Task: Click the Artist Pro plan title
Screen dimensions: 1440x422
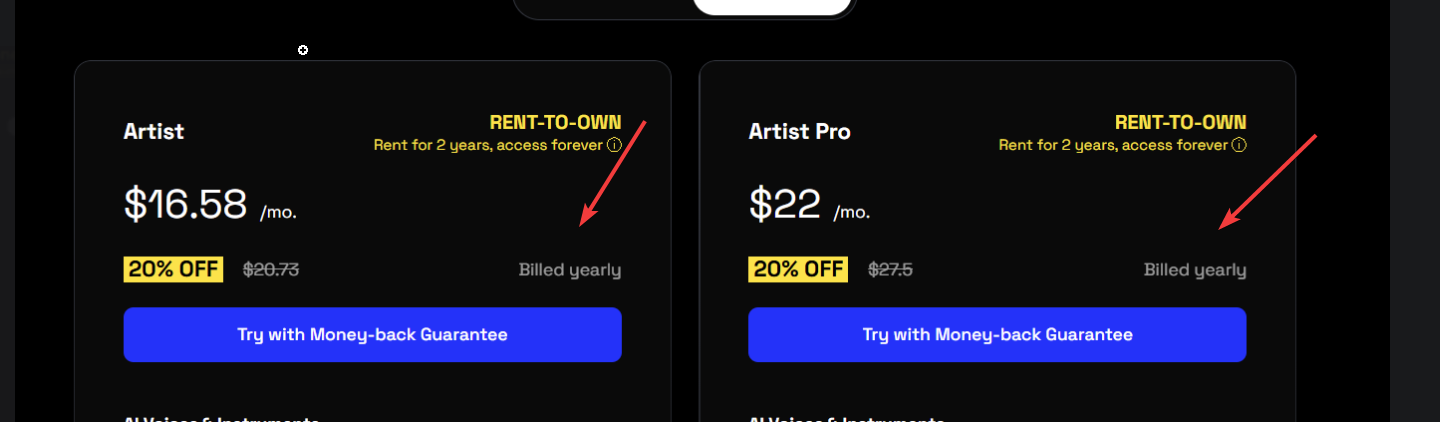Action: [799, 131]
